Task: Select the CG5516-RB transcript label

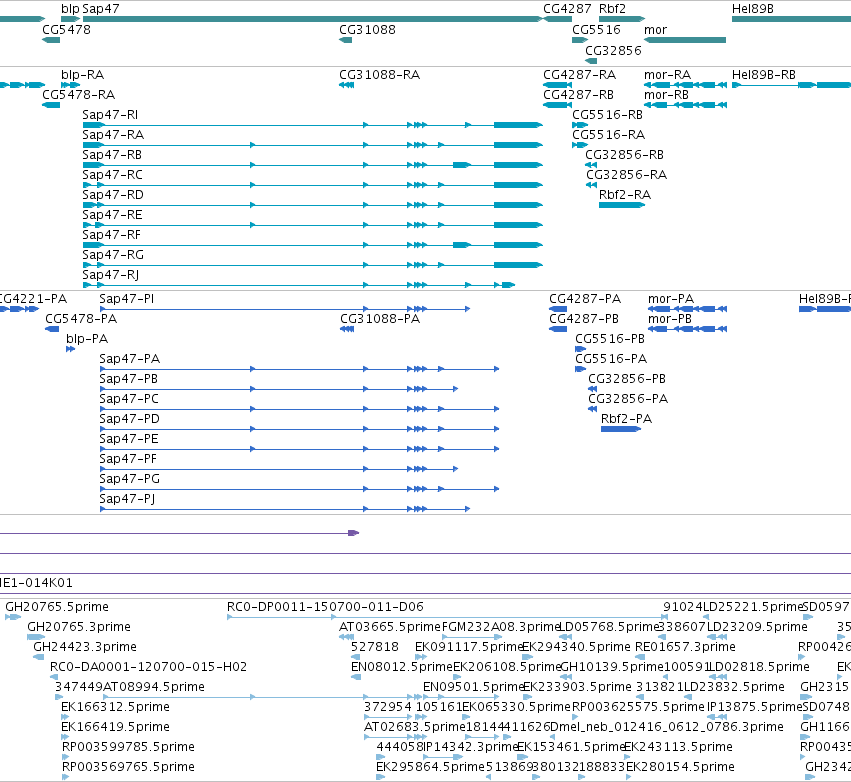Action: coord(607,115)
